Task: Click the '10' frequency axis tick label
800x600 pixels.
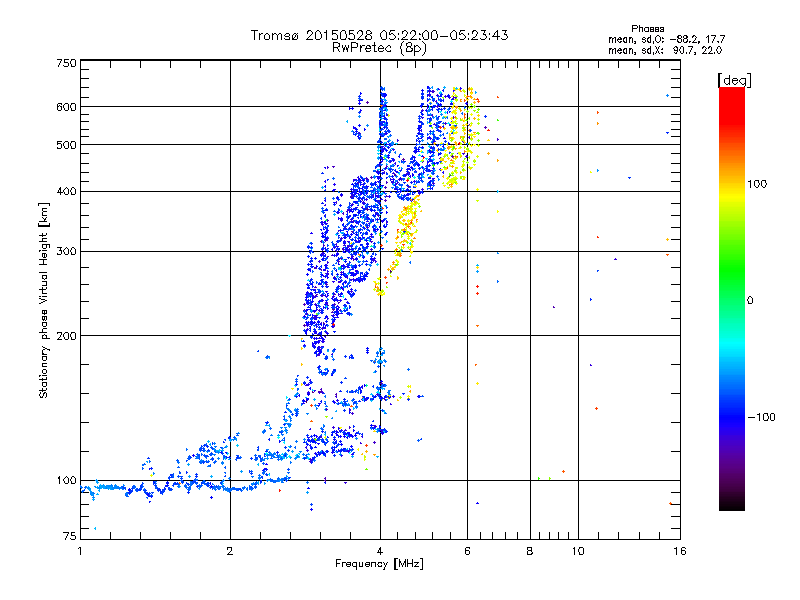Action: click(x=578, y=551)
